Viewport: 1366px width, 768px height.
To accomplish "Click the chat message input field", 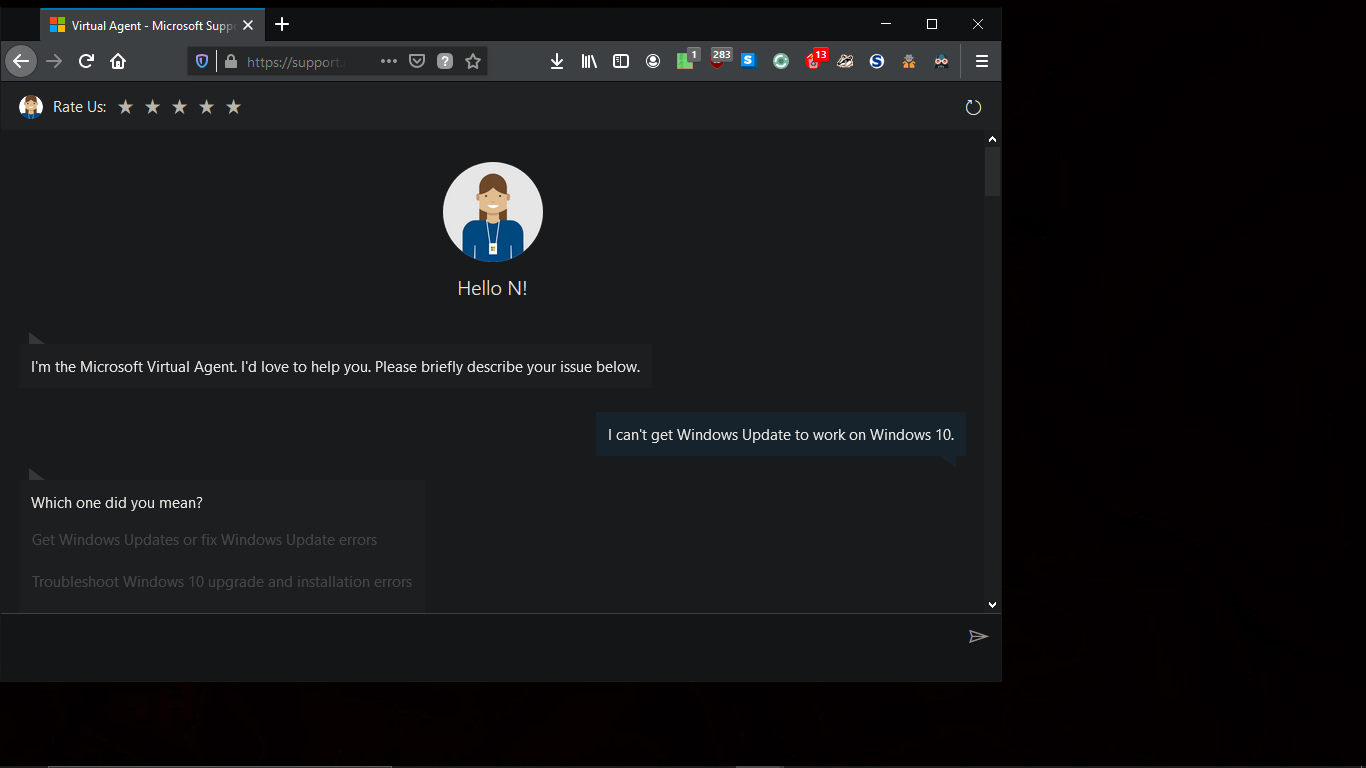I will [480, 637].
